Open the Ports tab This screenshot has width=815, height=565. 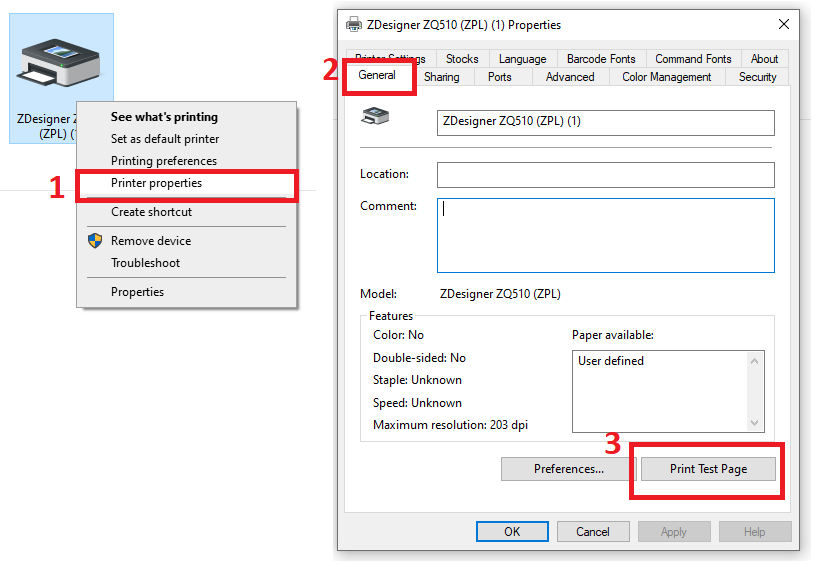tap(499, 77)
